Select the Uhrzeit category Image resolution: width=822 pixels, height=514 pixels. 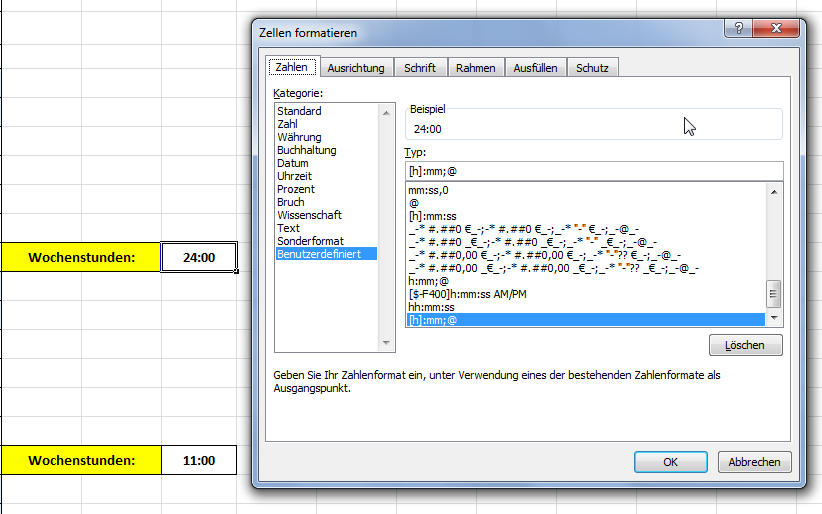coord(294,176)
